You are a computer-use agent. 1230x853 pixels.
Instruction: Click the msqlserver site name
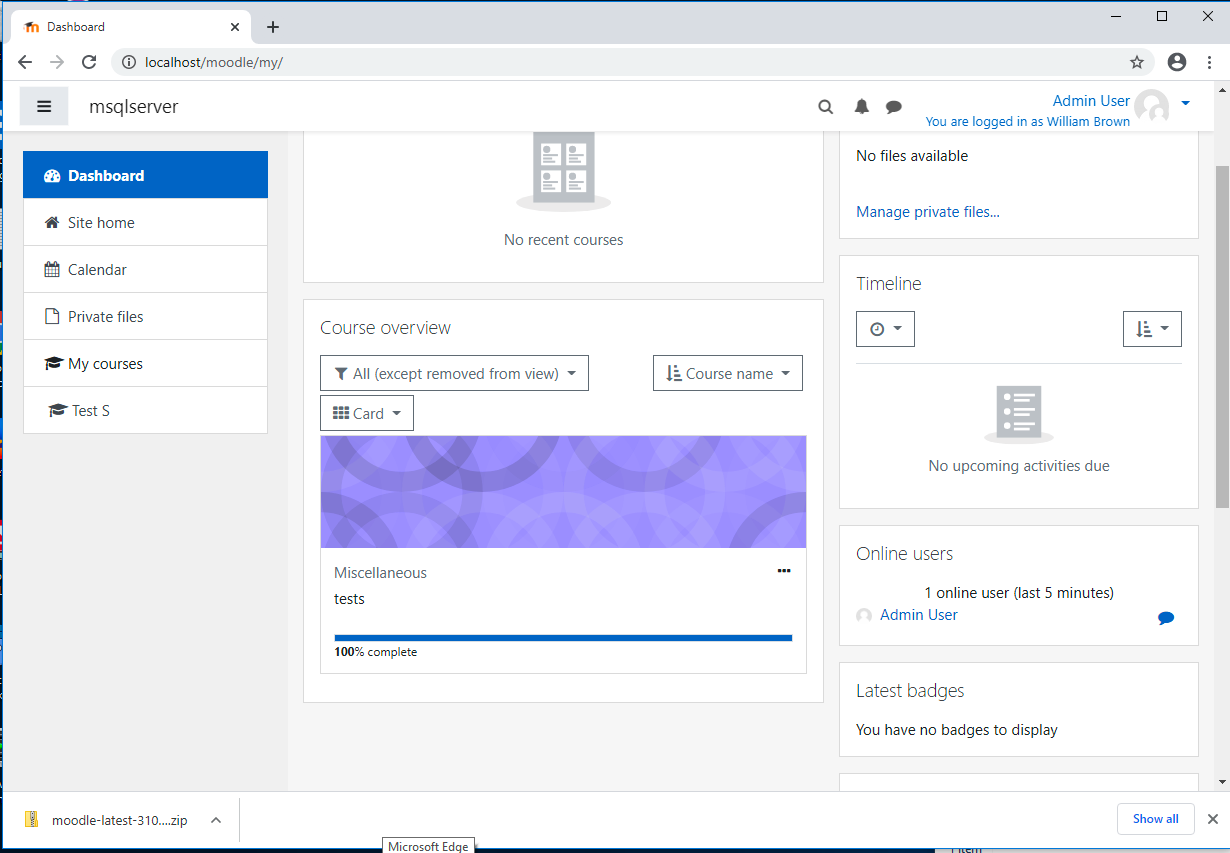134,106
